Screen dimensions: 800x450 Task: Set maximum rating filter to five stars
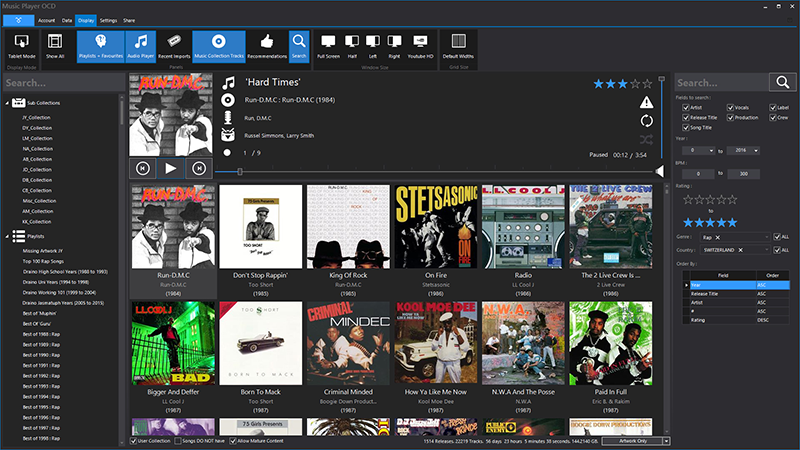[732, 222]
